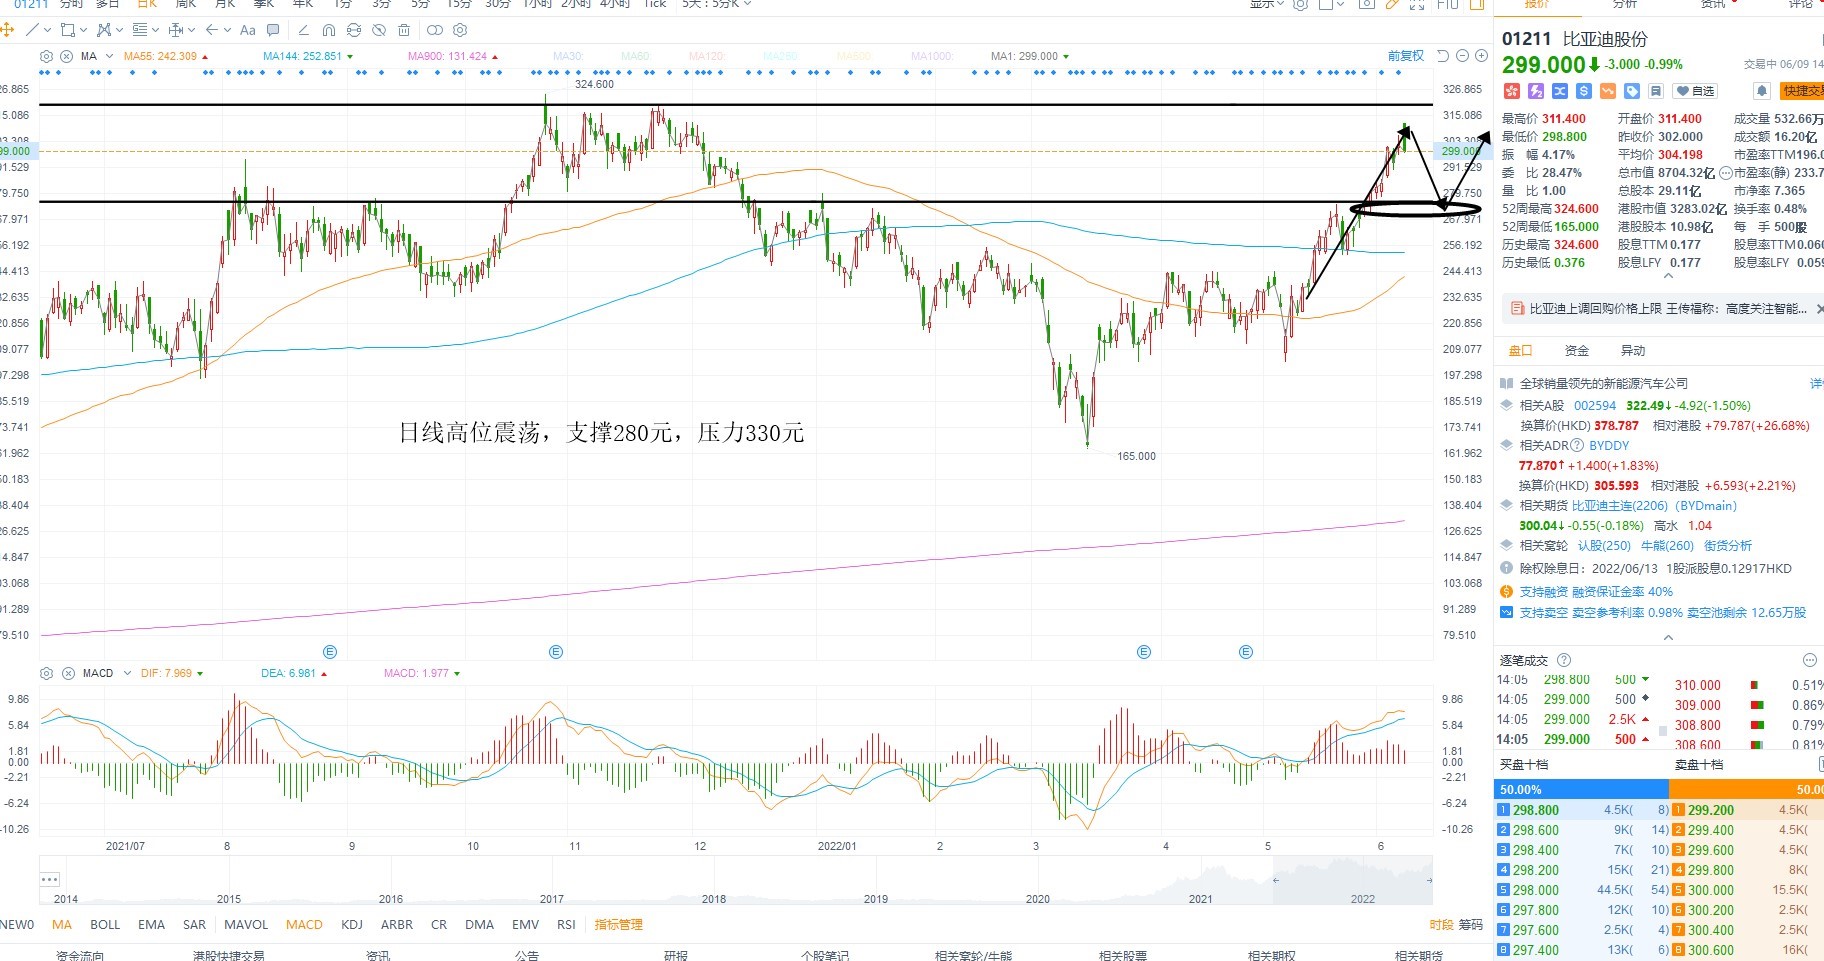Open MA indicator settings gear
1824x961 pixels.
click(46, 56)
